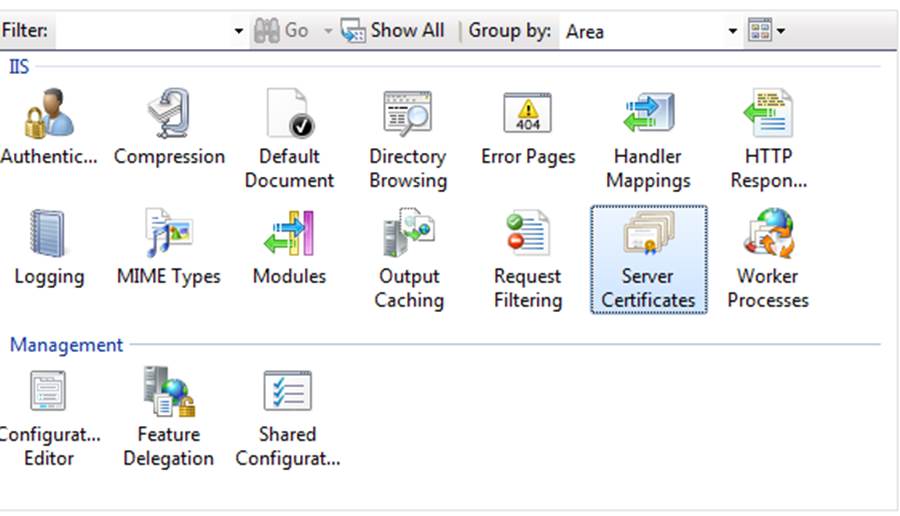Open the Go button dropdown arrow

[328, 31]
